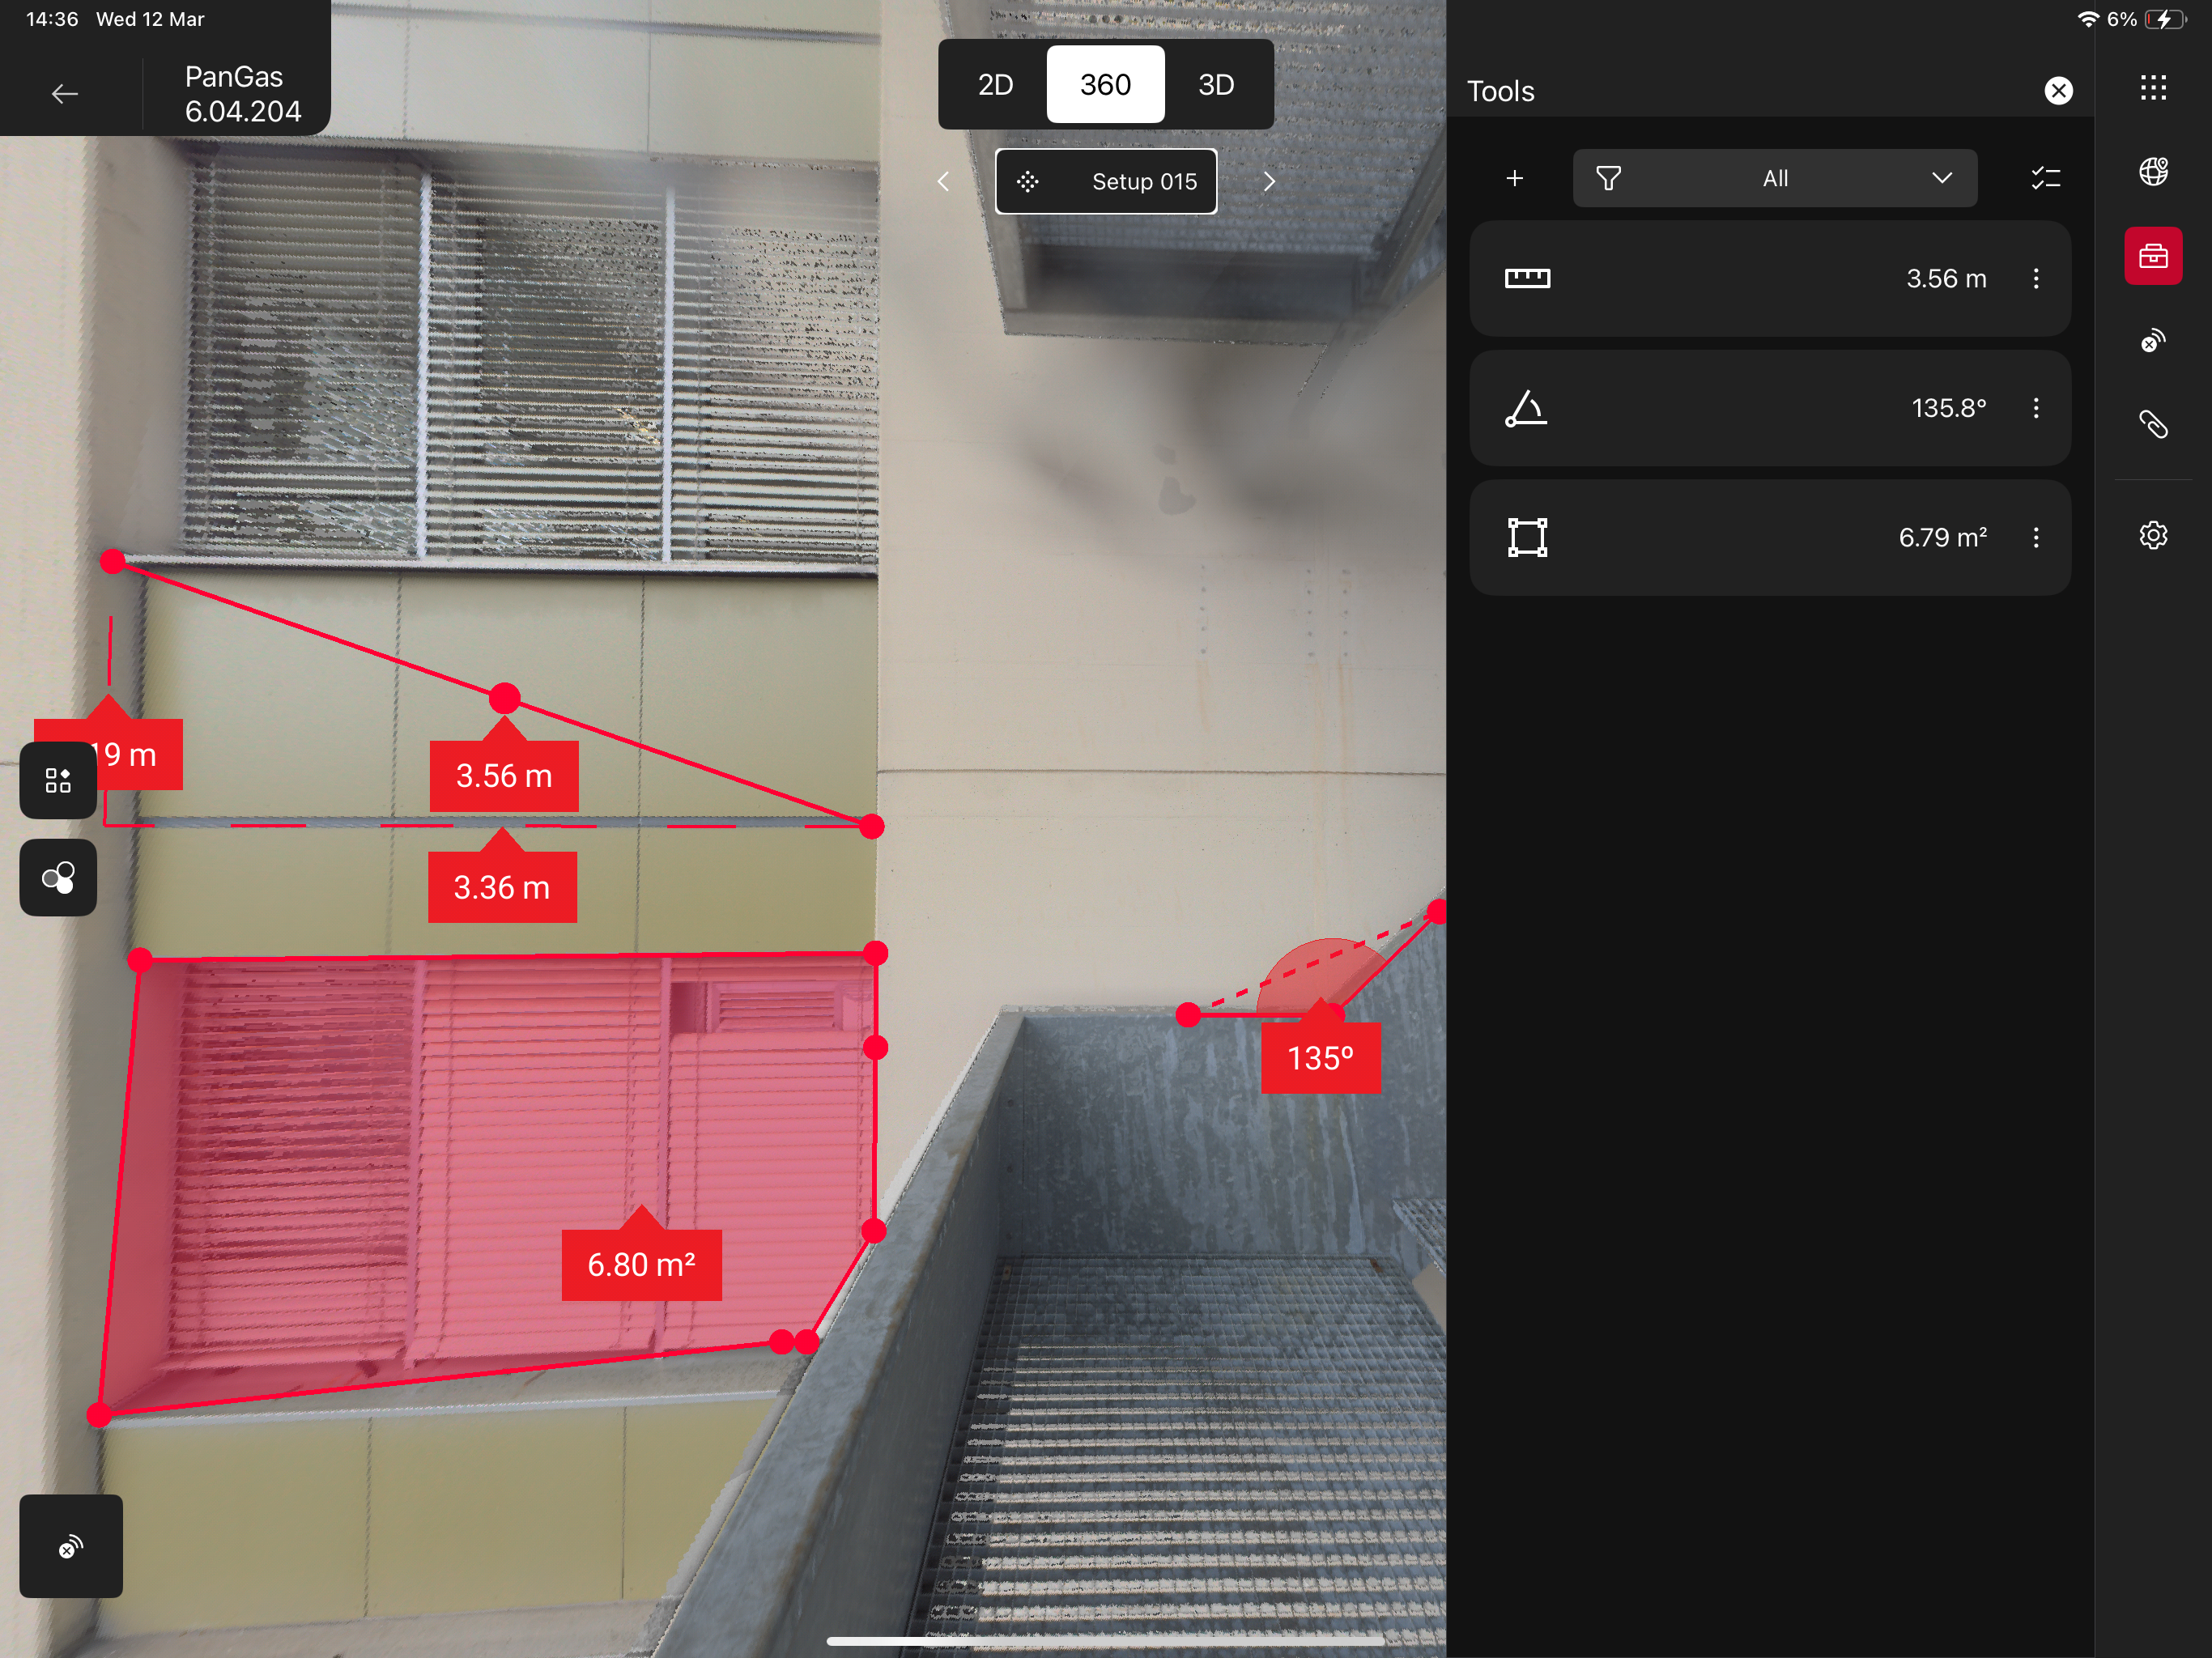
Task: Open the toolbox icon in right sidebar
Action: tap(2152, 256)
